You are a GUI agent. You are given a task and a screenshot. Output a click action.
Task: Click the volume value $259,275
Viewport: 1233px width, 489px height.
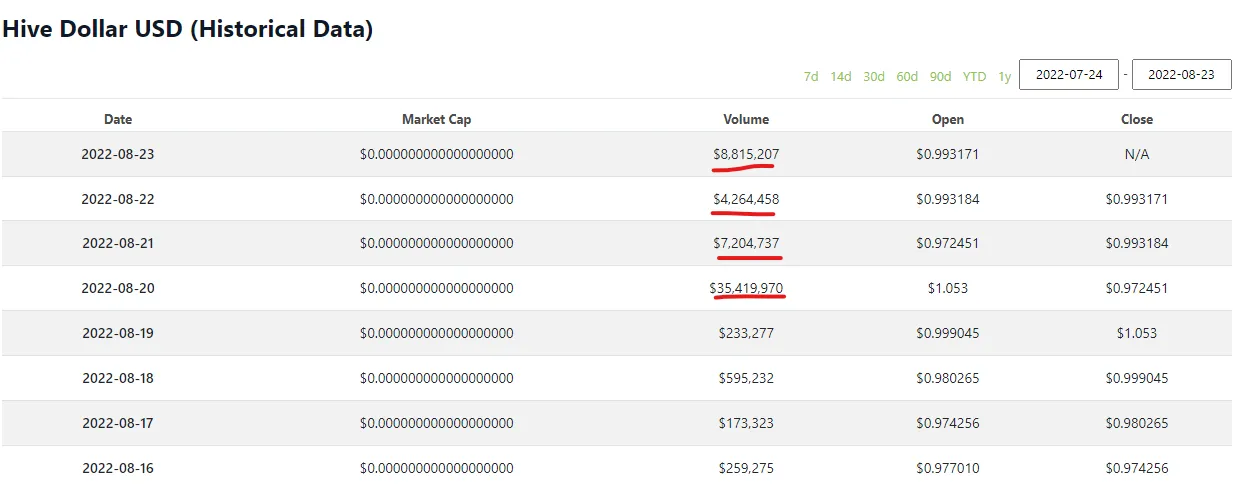click(x=746, y=468)
